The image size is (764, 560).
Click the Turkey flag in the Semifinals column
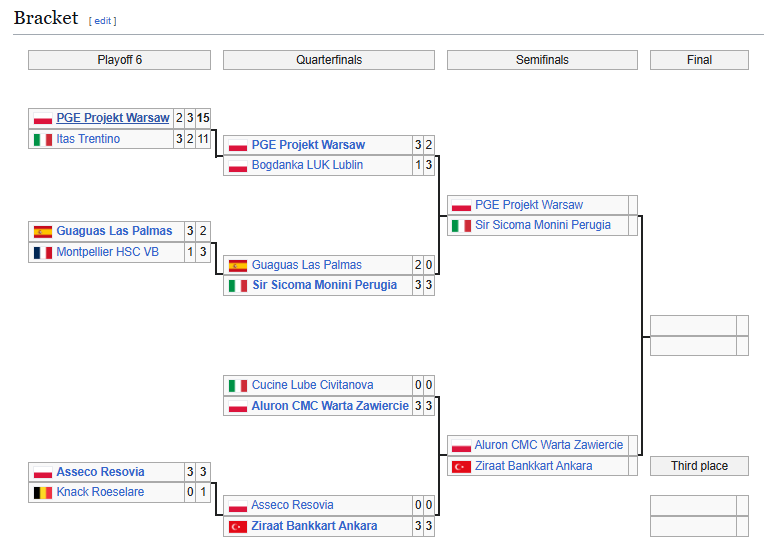tap(461, 467)
